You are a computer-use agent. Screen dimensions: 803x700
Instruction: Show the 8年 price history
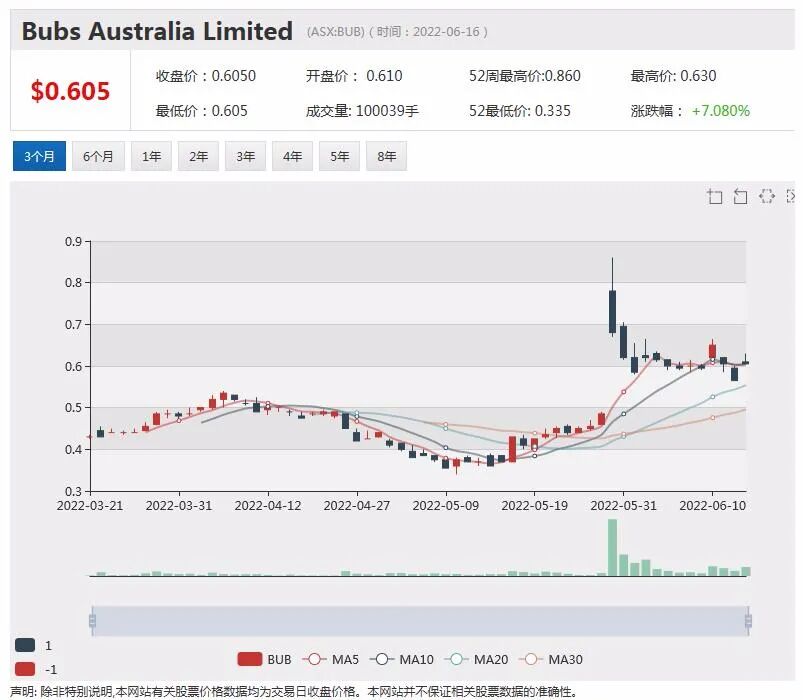[387, 156]
